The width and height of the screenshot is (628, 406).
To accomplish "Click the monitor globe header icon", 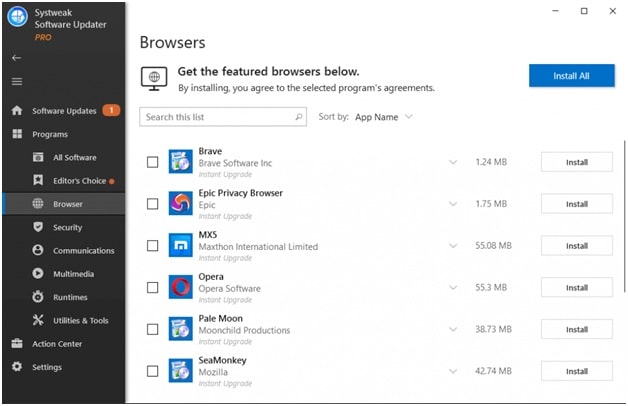I will [154, 78].
